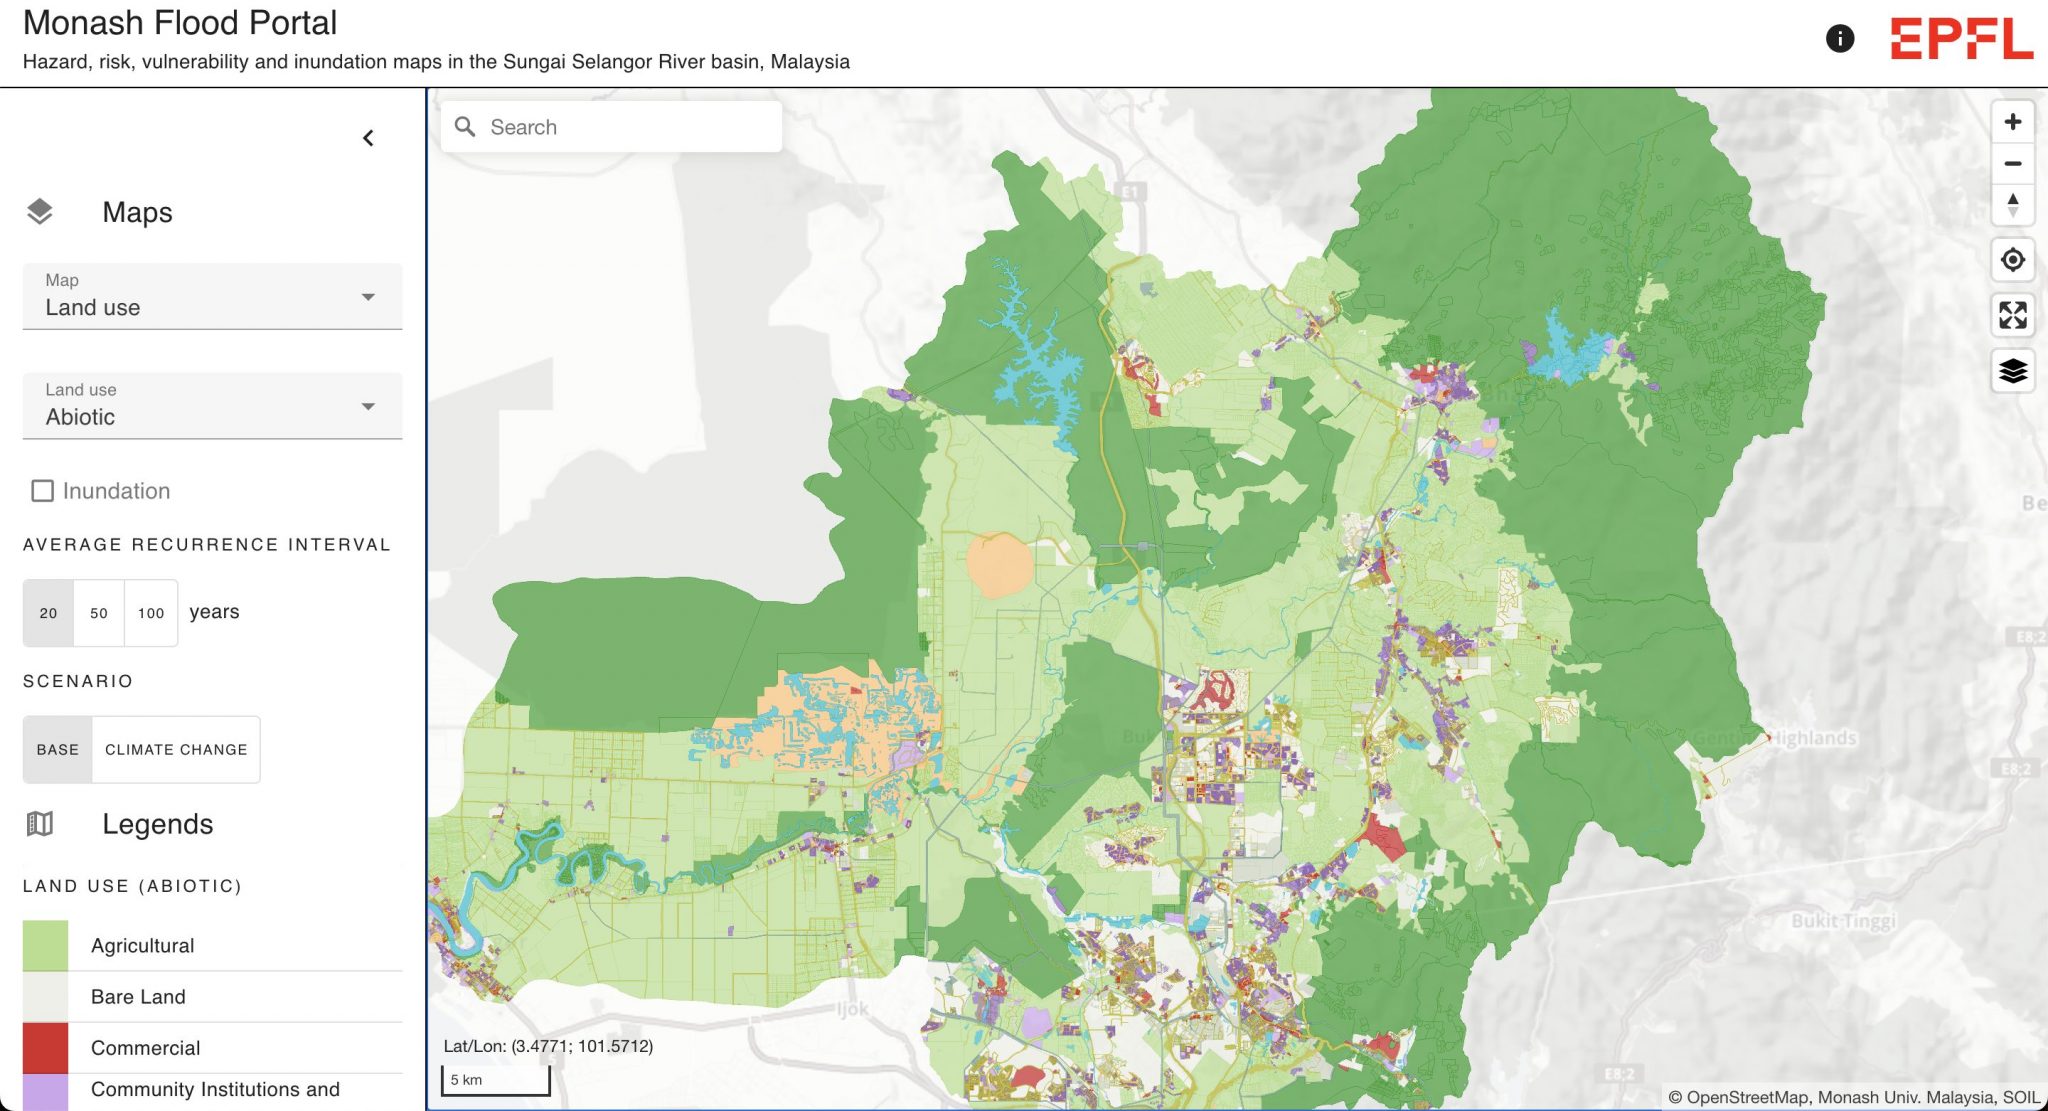Click the Maps panel layers icon
The width and height of the screenshot is (2048, 1111).
42,211
